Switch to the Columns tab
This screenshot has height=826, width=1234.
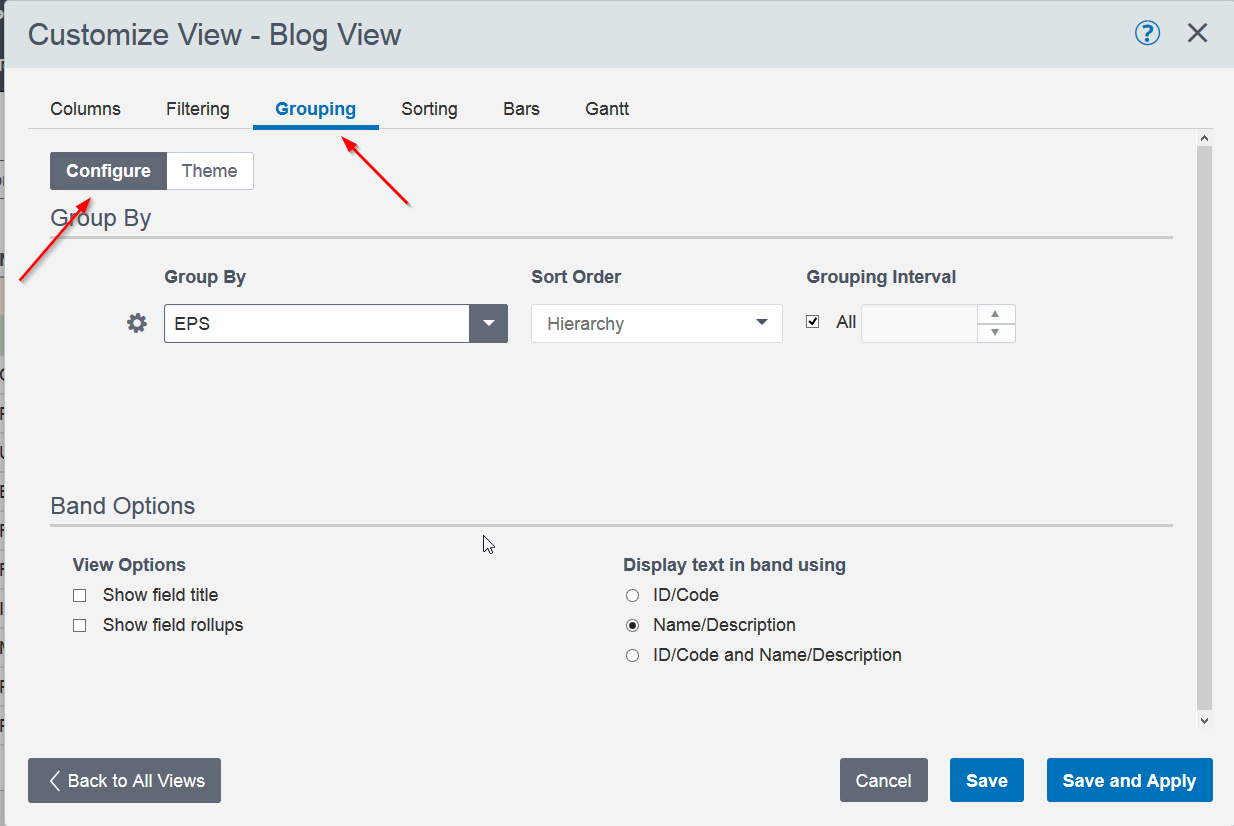(x=86, y=109)
